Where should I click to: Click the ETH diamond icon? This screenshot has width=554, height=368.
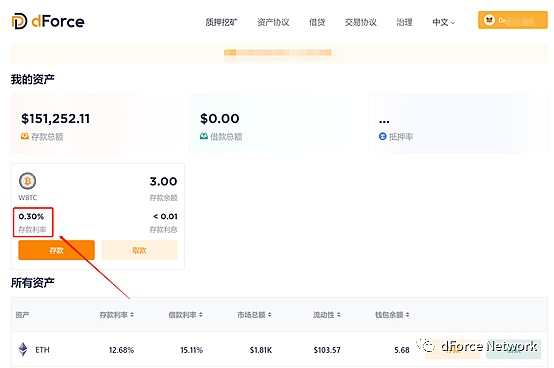(23, 349)
